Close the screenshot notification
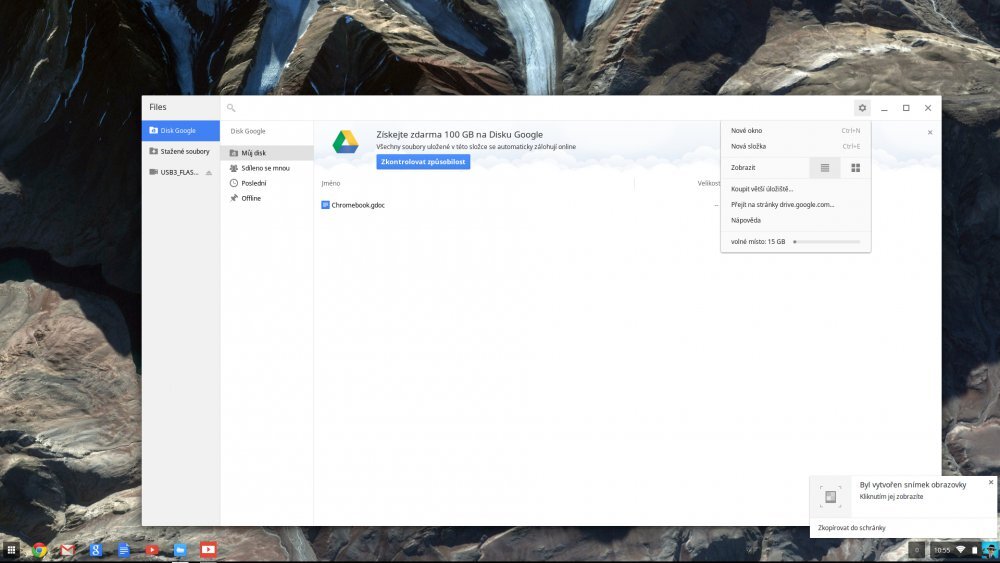The image size is (1000, 563). 990,482
